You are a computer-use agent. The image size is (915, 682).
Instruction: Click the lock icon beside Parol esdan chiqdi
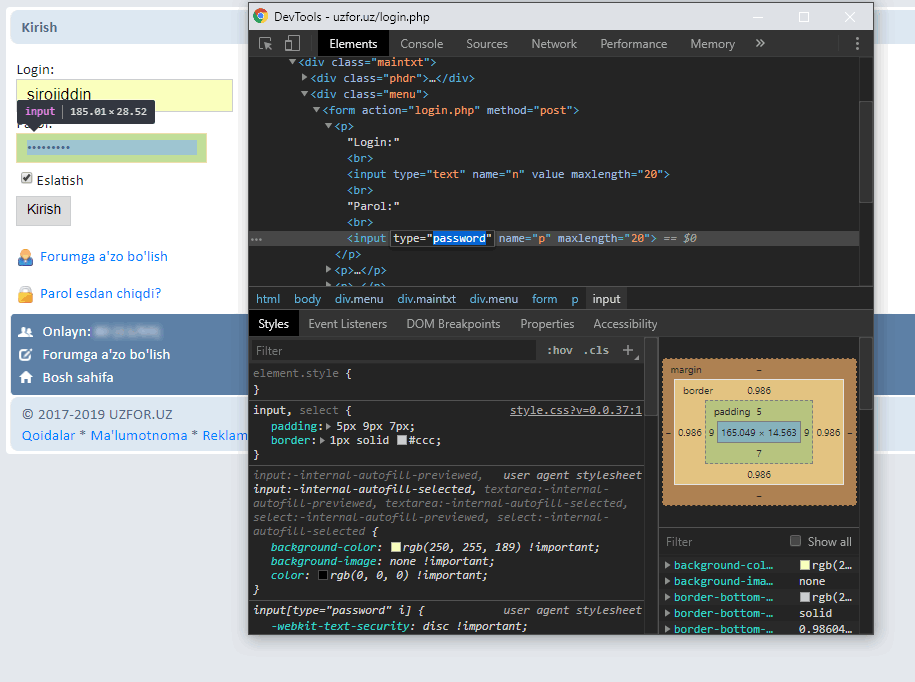pos(25,294)
